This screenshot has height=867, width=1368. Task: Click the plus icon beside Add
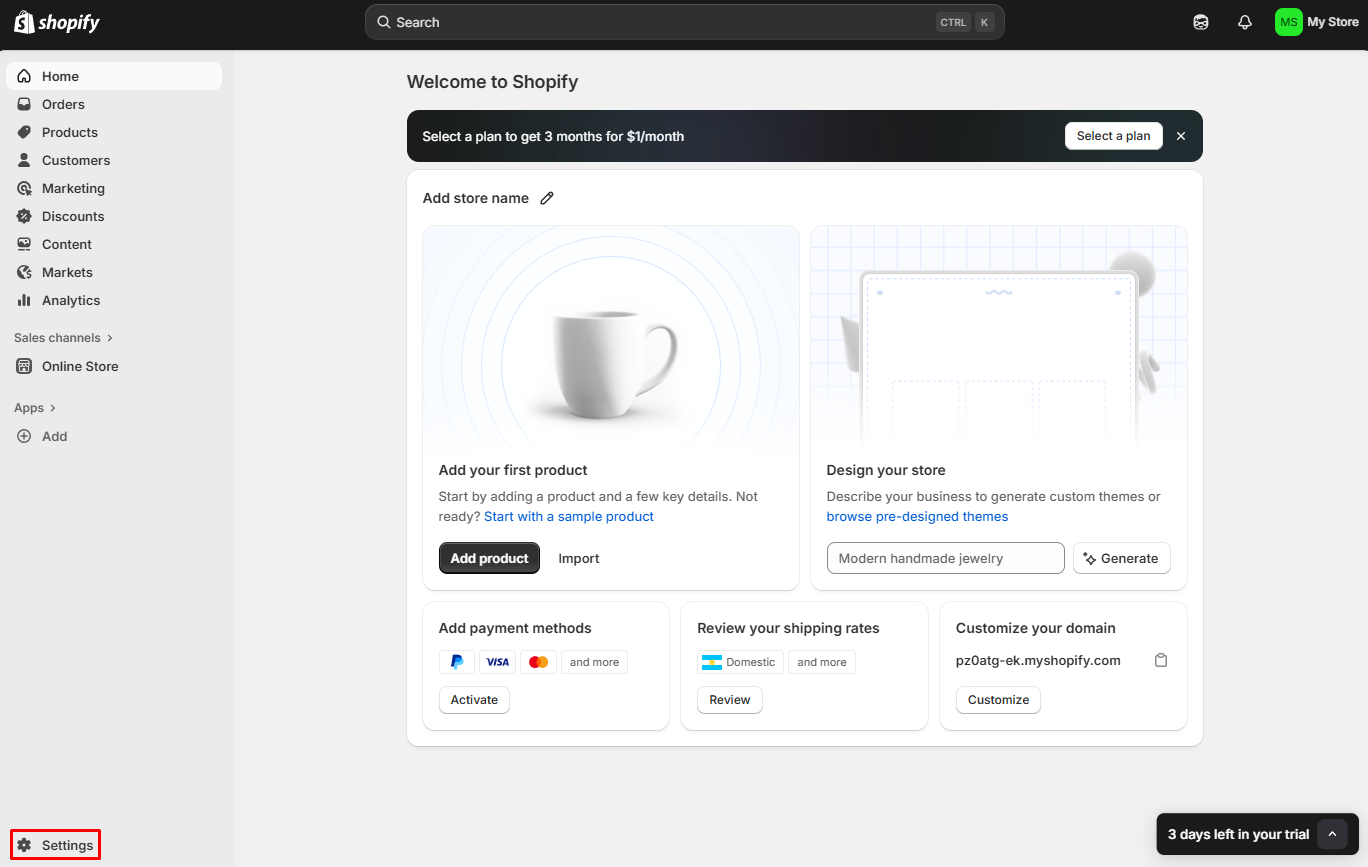pos(24,436)
